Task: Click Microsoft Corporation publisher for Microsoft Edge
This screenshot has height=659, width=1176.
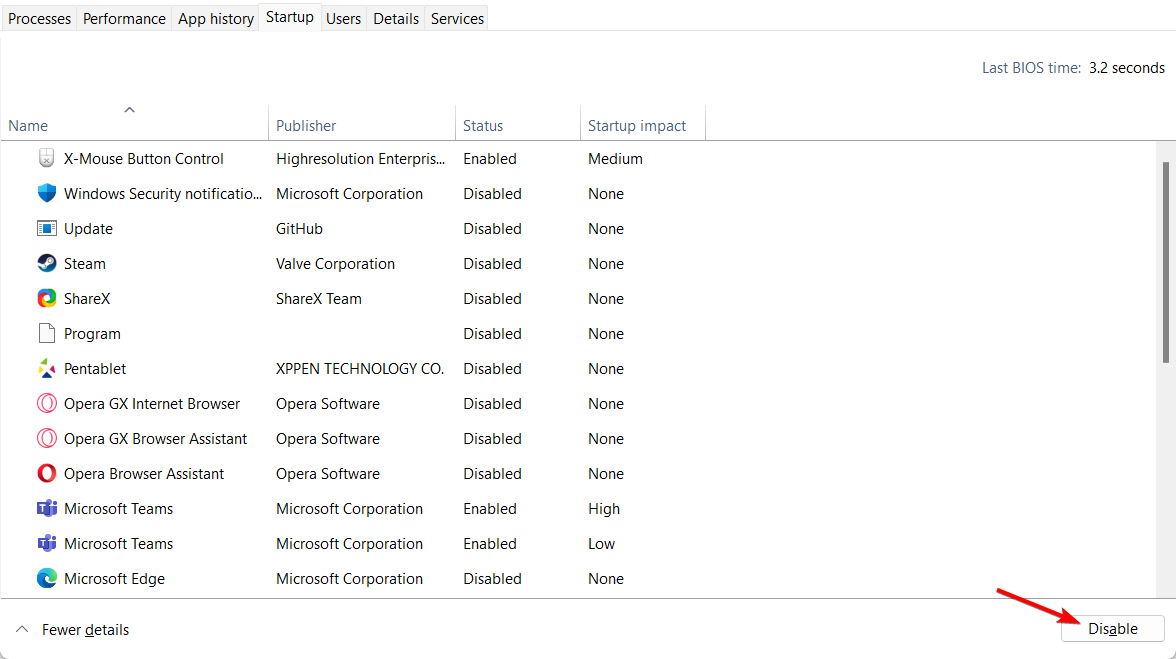Action: [x=350, y=579]
